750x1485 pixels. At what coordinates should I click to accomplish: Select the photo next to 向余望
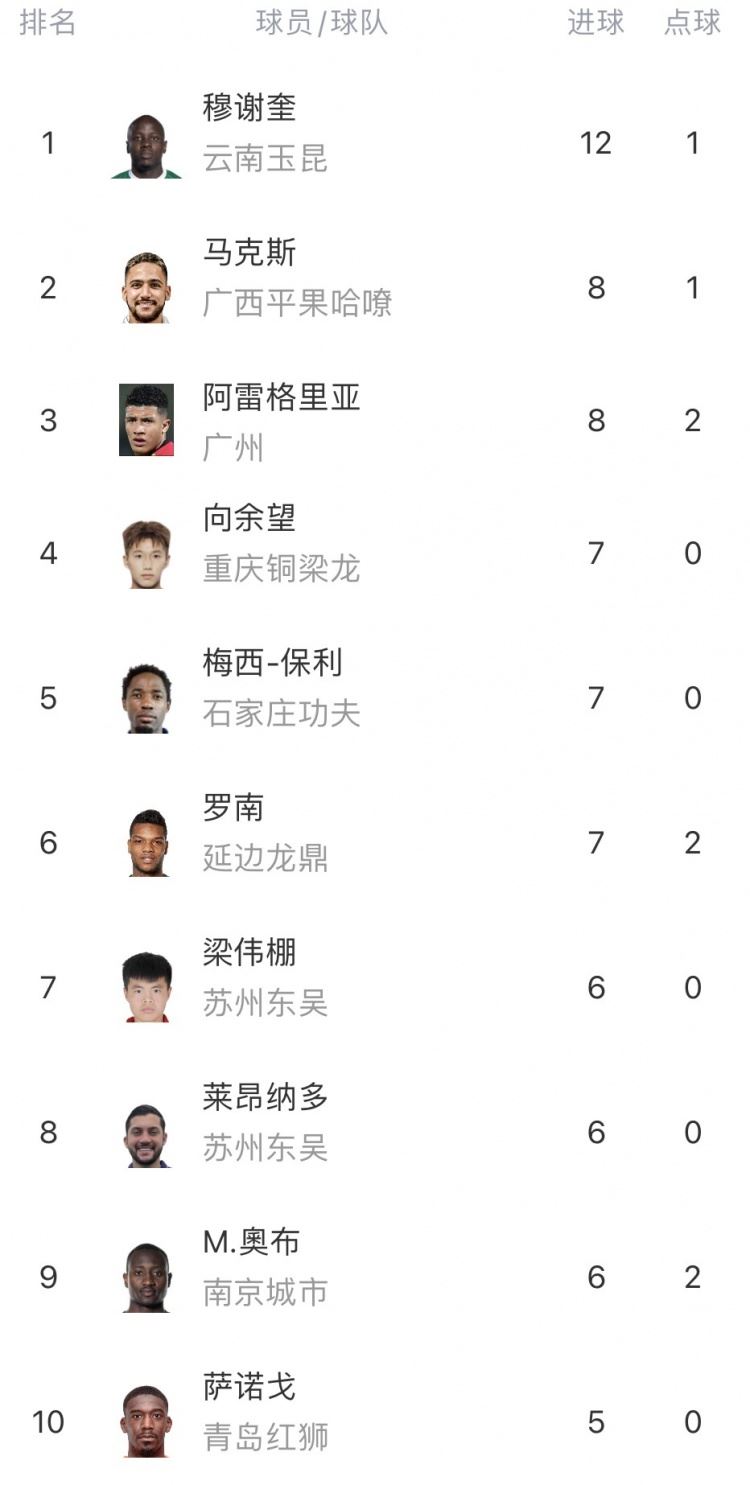click(x=146, y=554)
